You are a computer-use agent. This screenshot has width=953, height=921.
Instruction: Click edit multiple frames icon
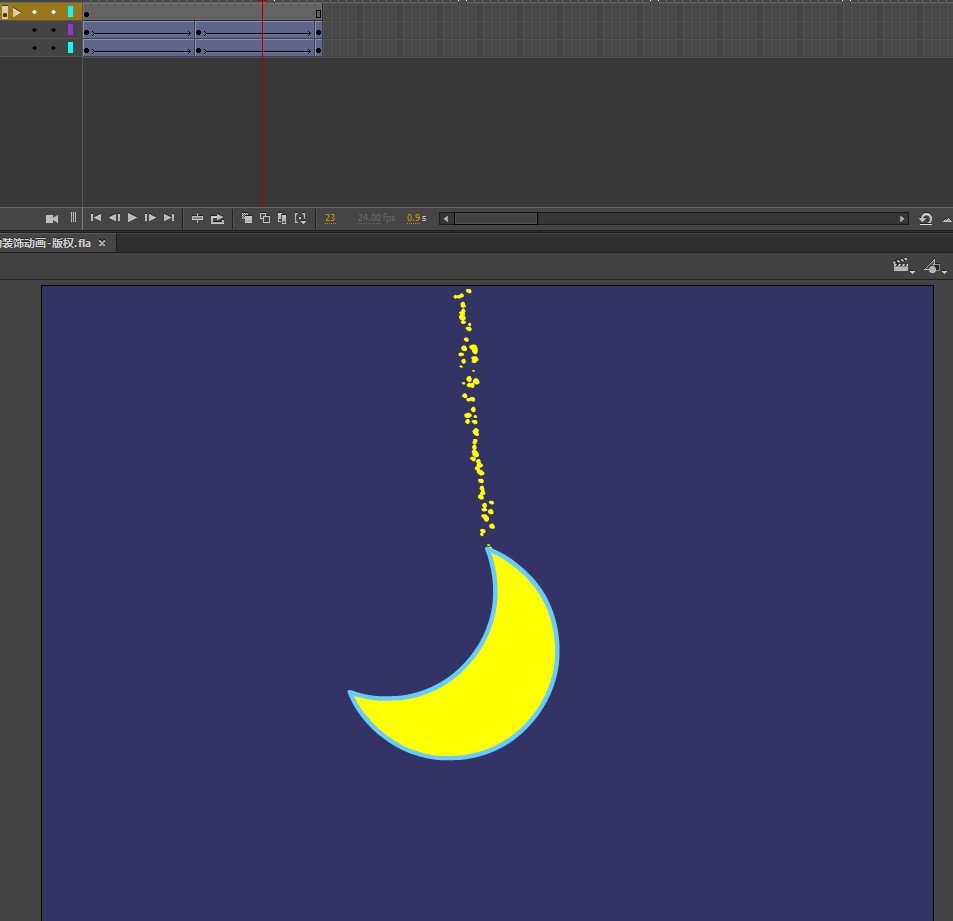pos(282,218)
